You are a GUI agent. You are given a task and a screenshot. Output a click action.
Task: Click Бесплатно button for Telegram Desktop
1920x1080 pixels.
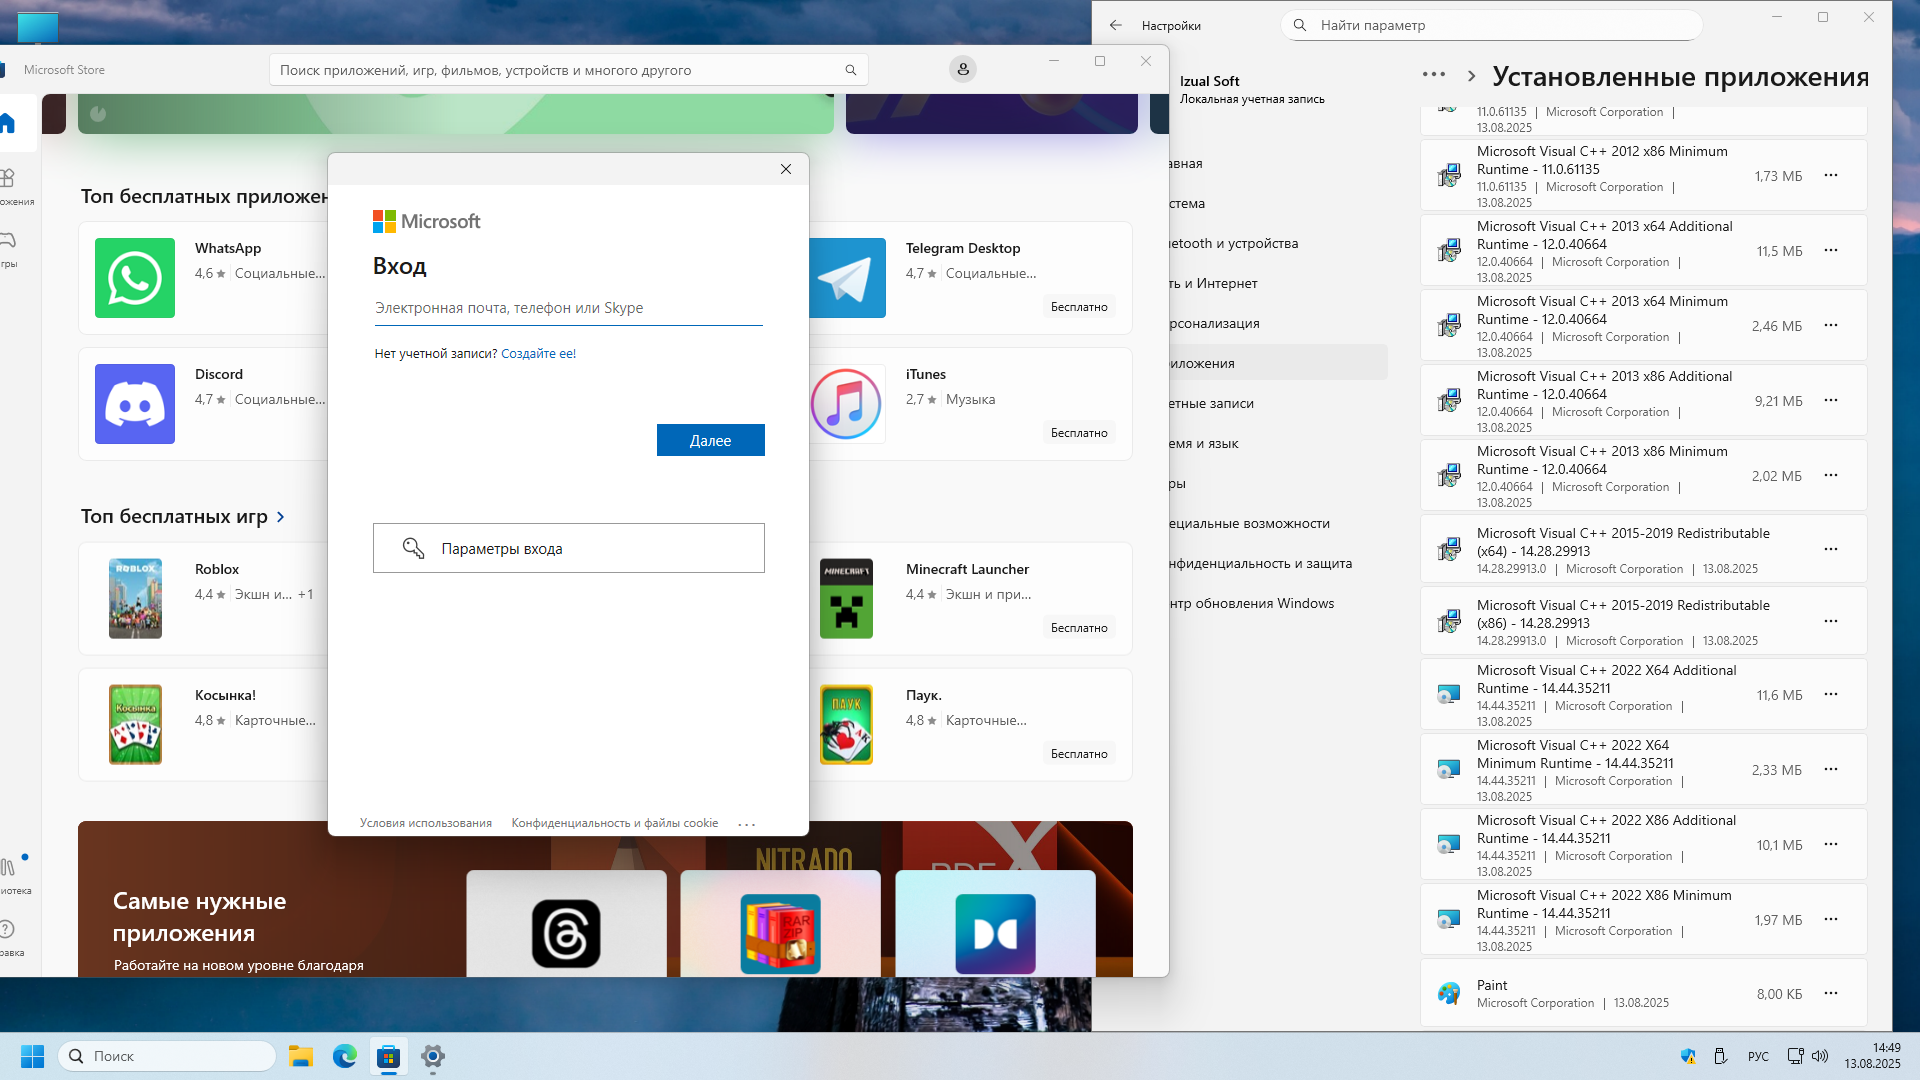tap(1079, 307)
